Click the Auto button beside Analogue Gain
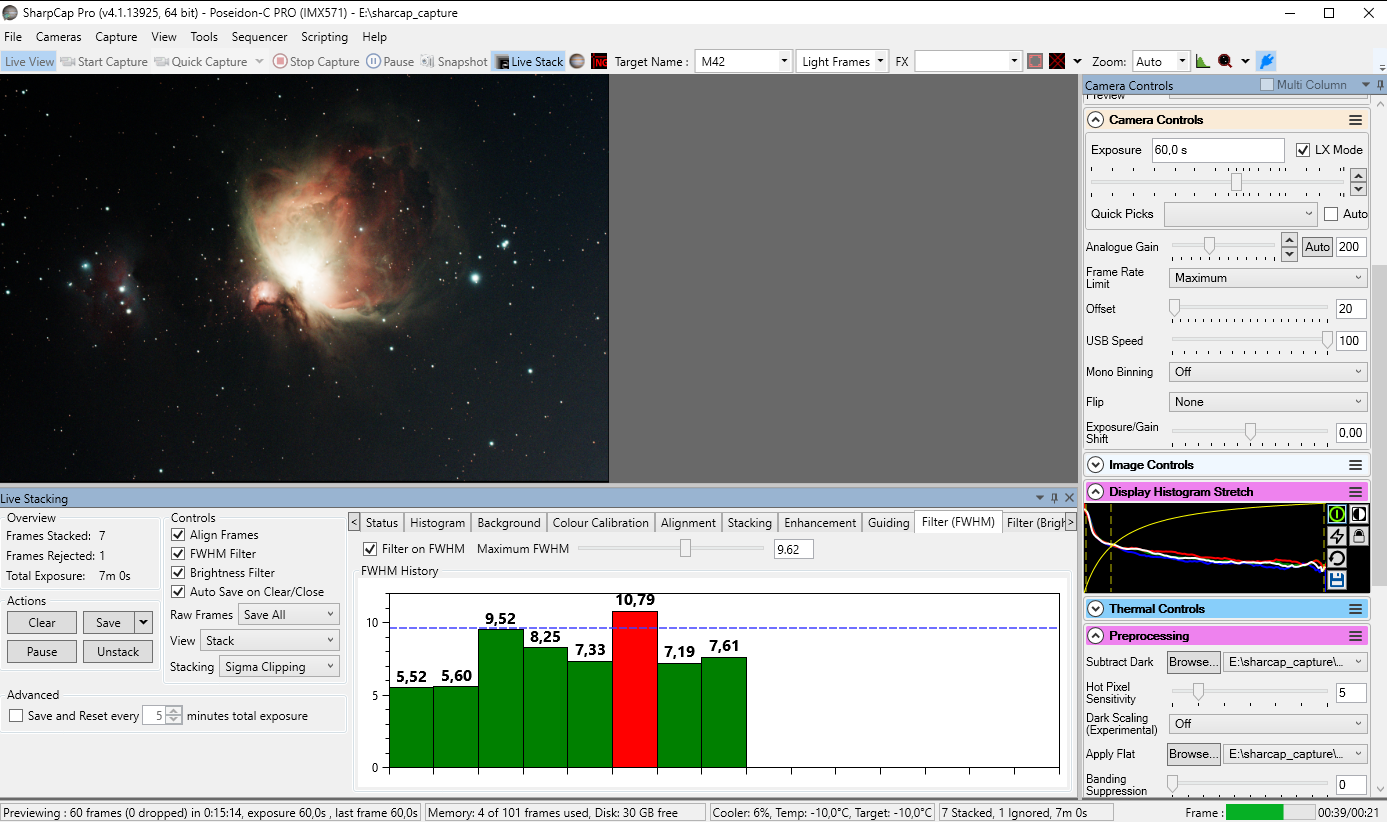 coord(1317,247)
